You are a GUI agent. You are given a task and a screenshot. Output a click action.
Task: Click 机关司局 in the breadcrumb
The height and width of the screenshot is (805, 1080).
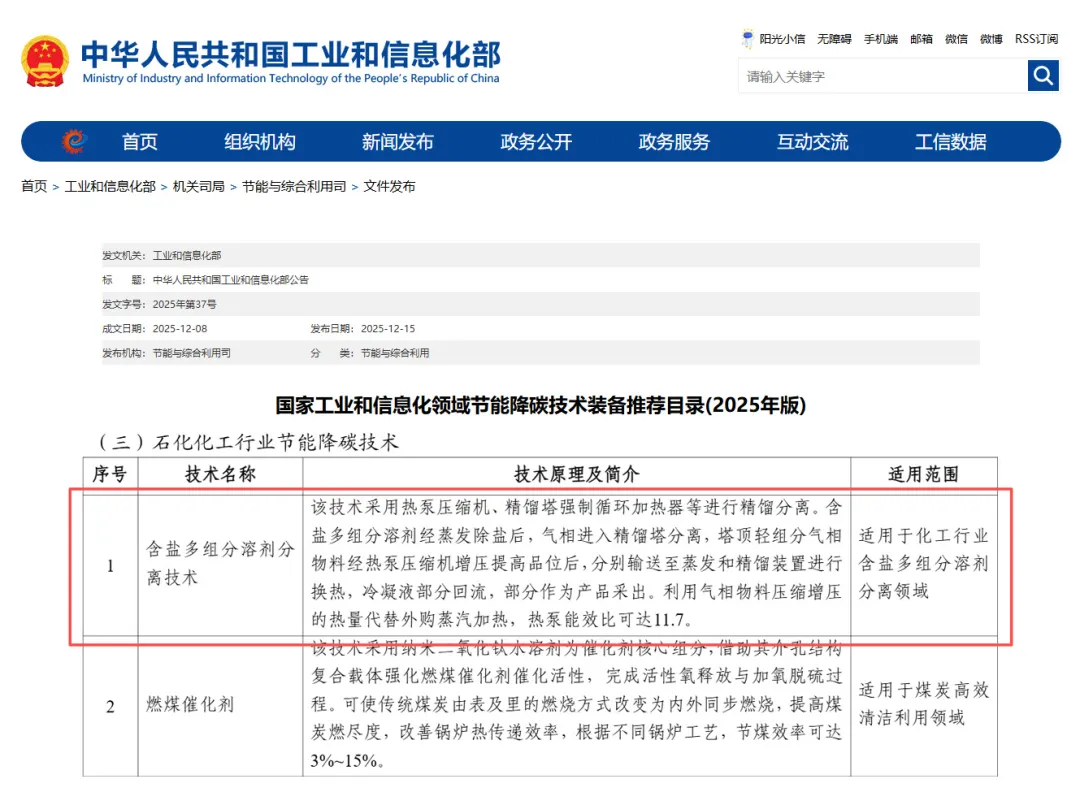[198, 187]
